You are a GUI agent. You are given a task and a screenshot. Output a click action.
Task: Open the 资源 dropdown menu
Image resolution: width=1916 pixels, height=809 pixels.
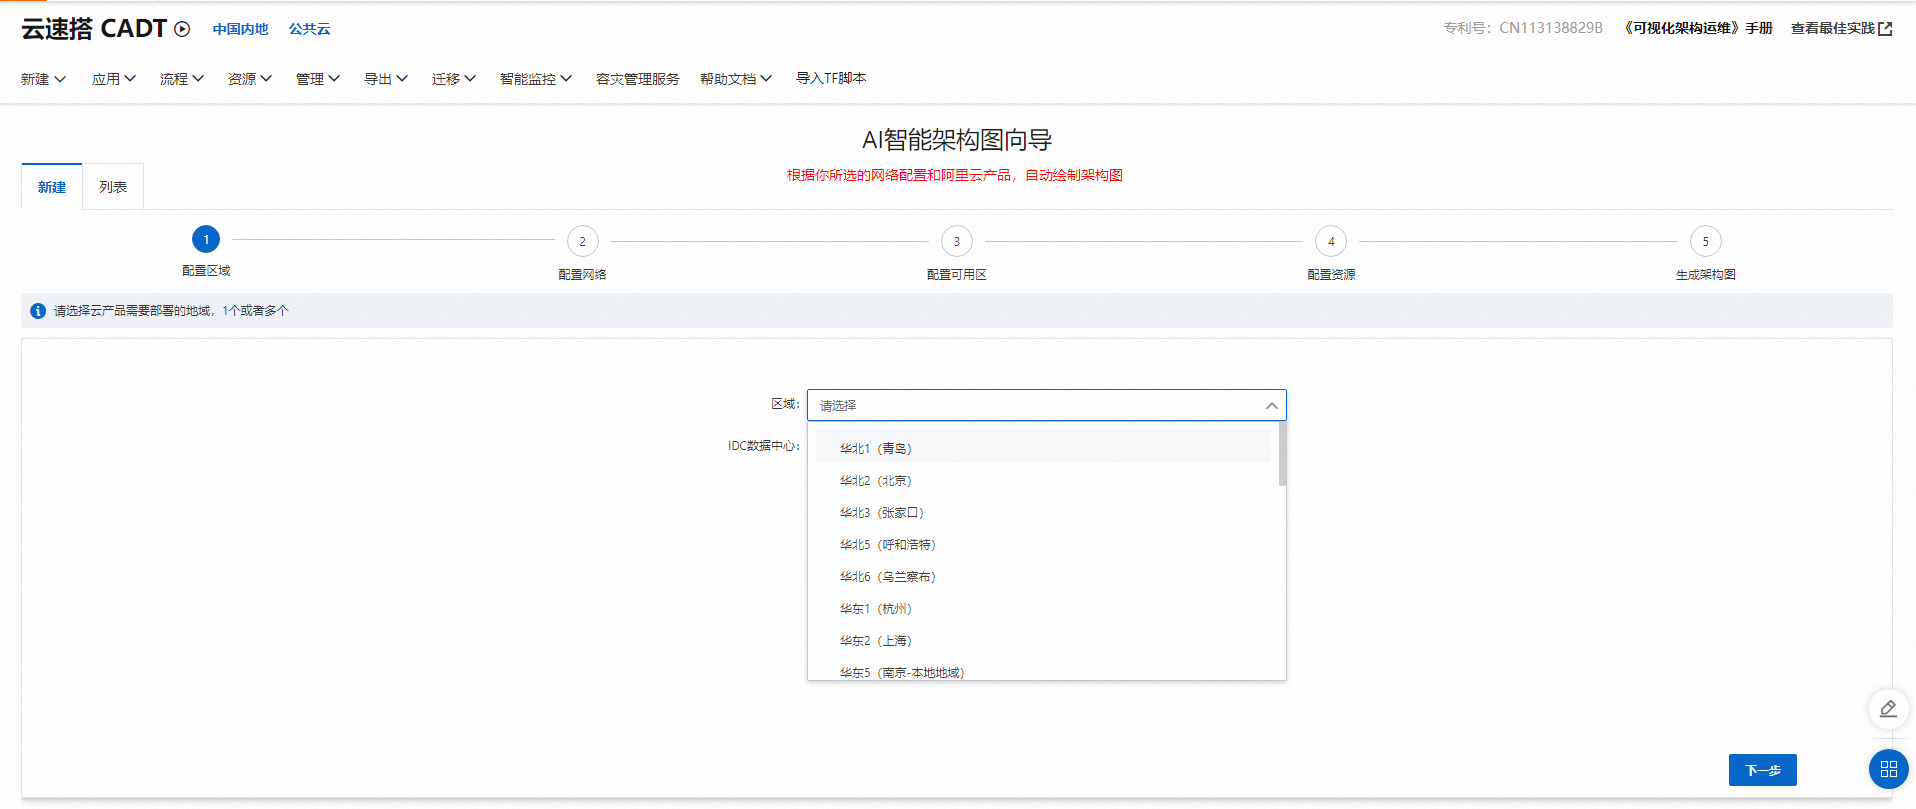249,79
